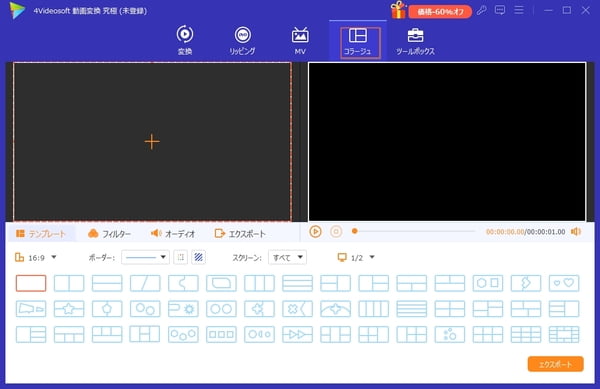
Task: Select the コラージュ tab
Action: point(358,41)
